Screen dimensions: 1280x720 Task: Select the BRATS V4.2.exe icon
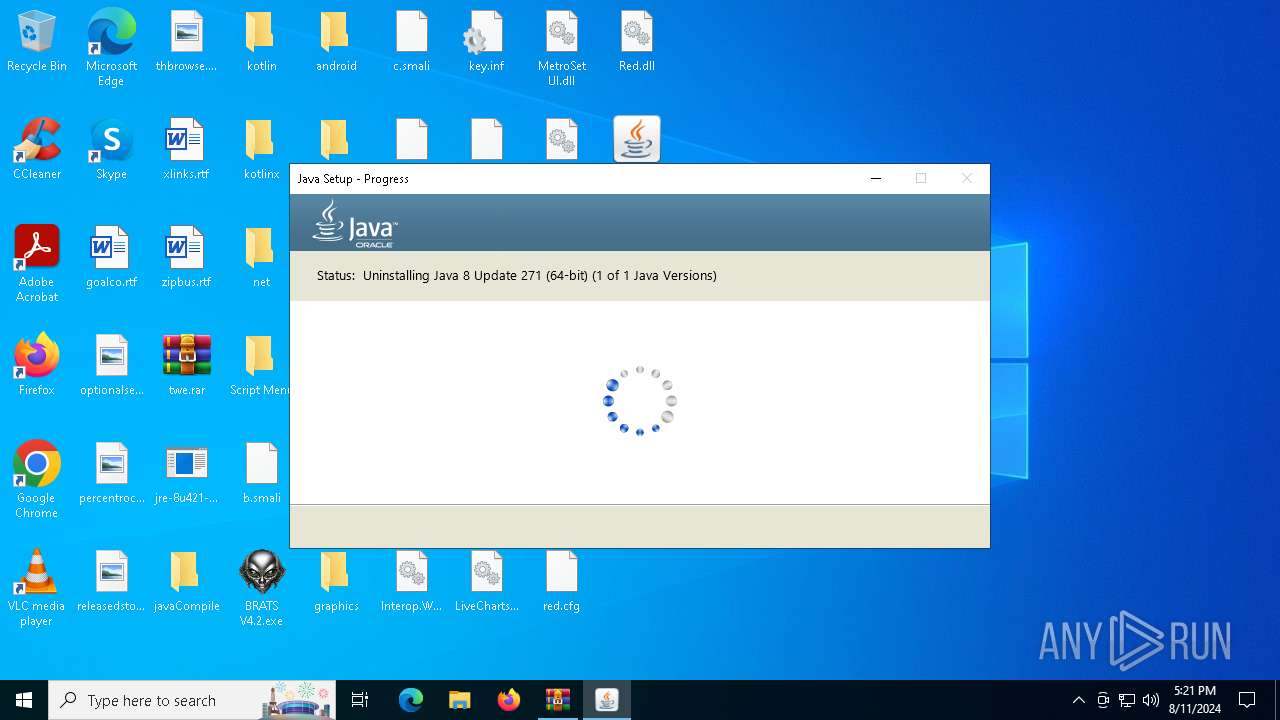pyautogui.click(x=261, y=587)
